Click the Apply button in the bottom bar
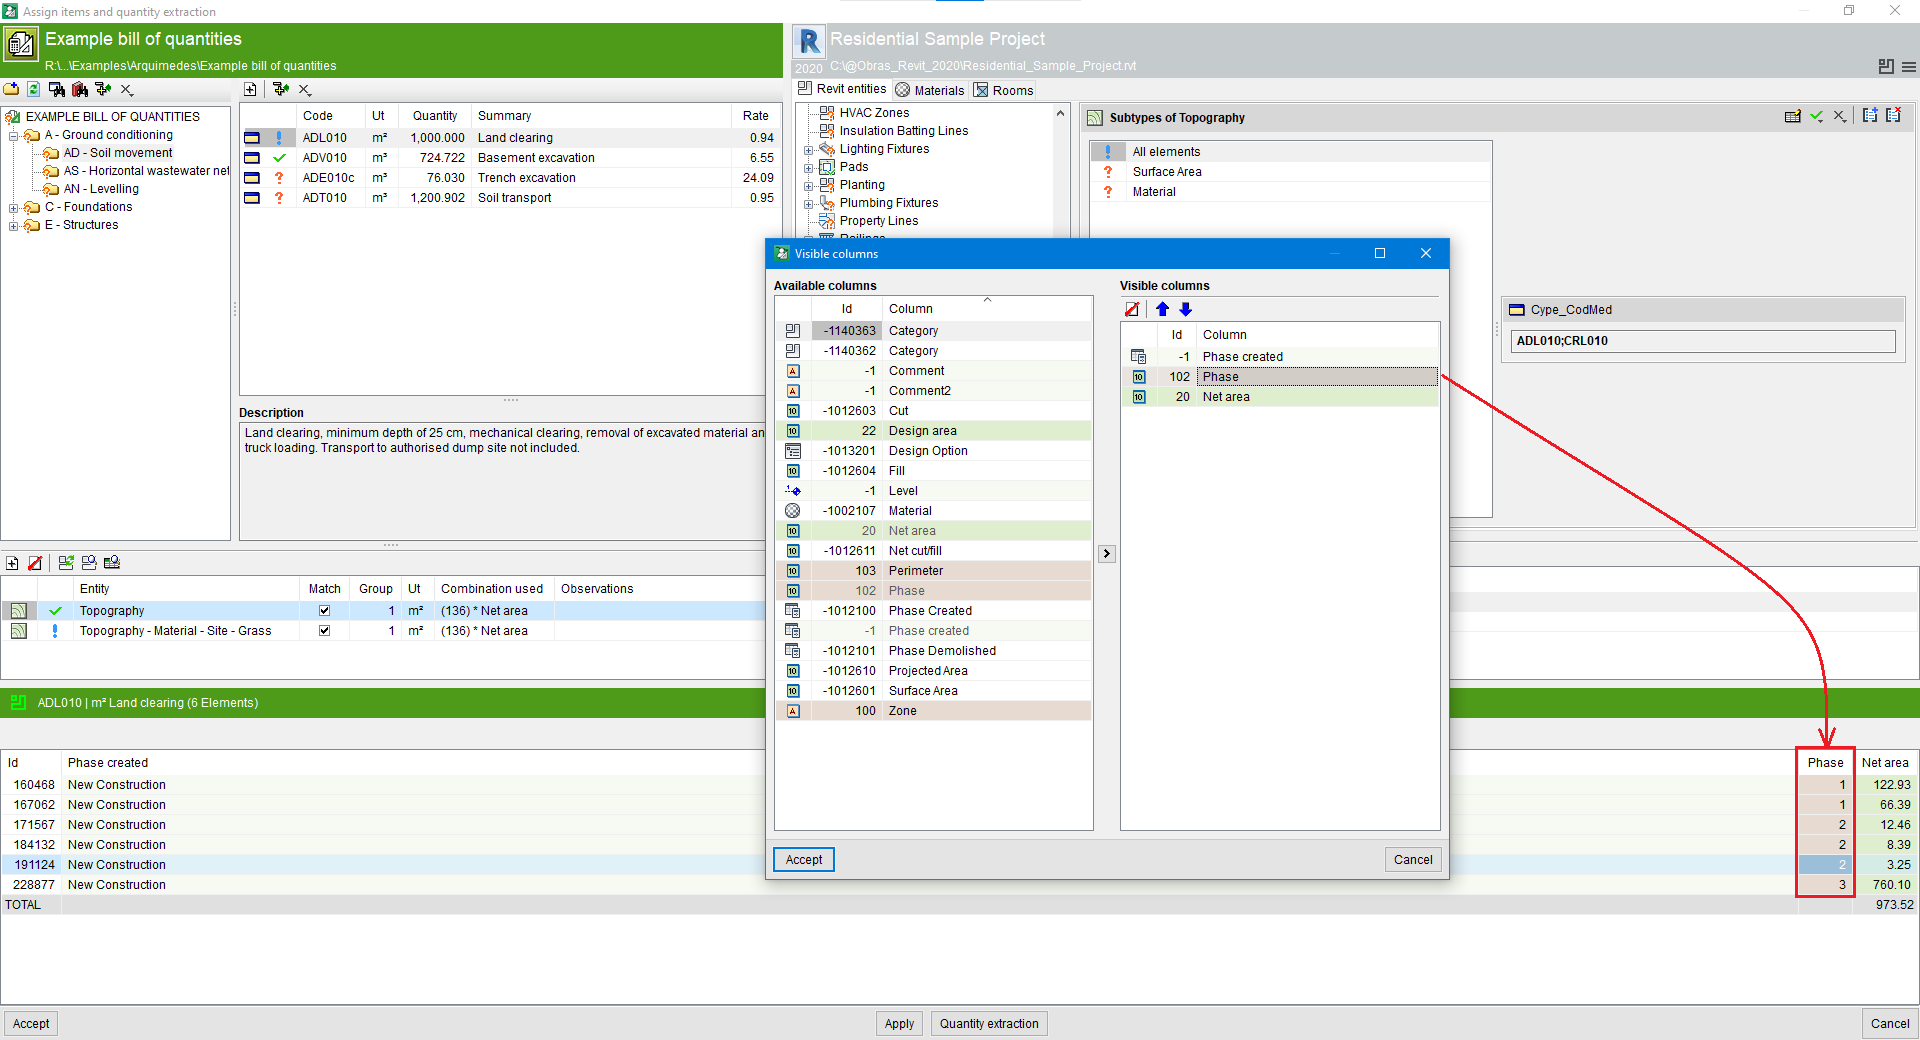This screenshot has width=1920, height=1040. coord(899,1023)
